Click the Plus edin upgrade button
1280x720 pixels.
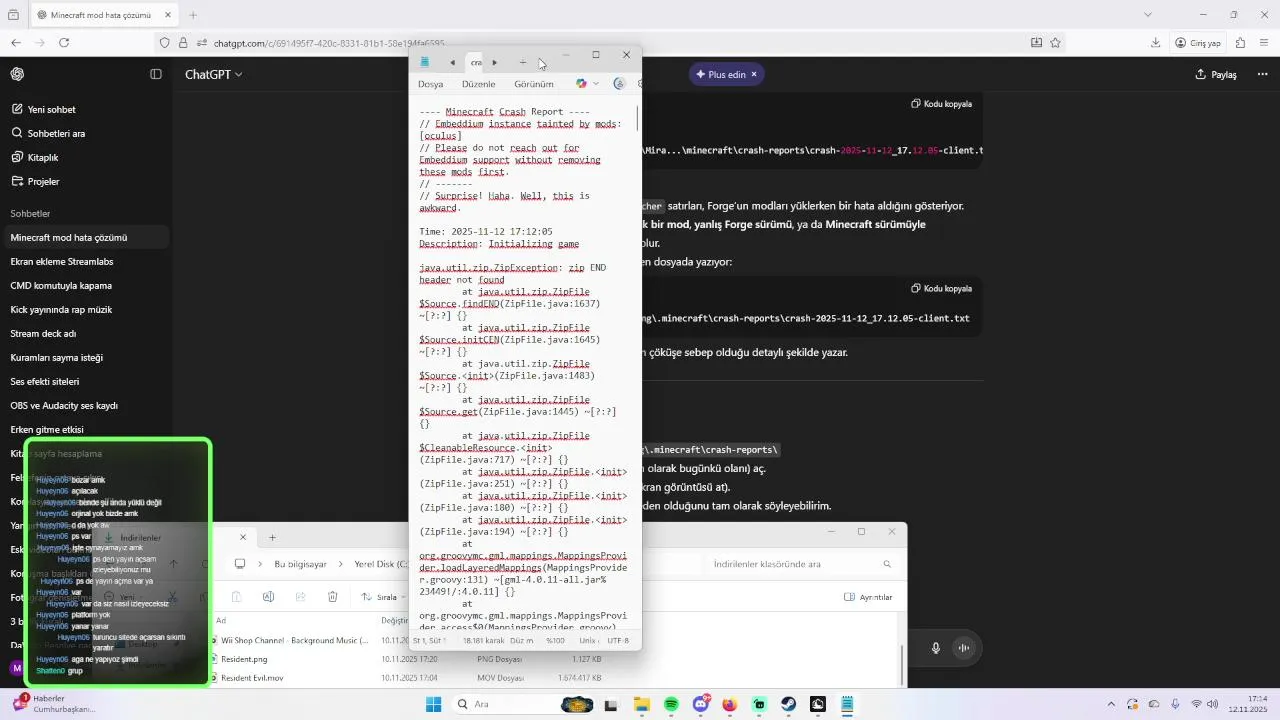pyautogui.click(x=727, y=75)
